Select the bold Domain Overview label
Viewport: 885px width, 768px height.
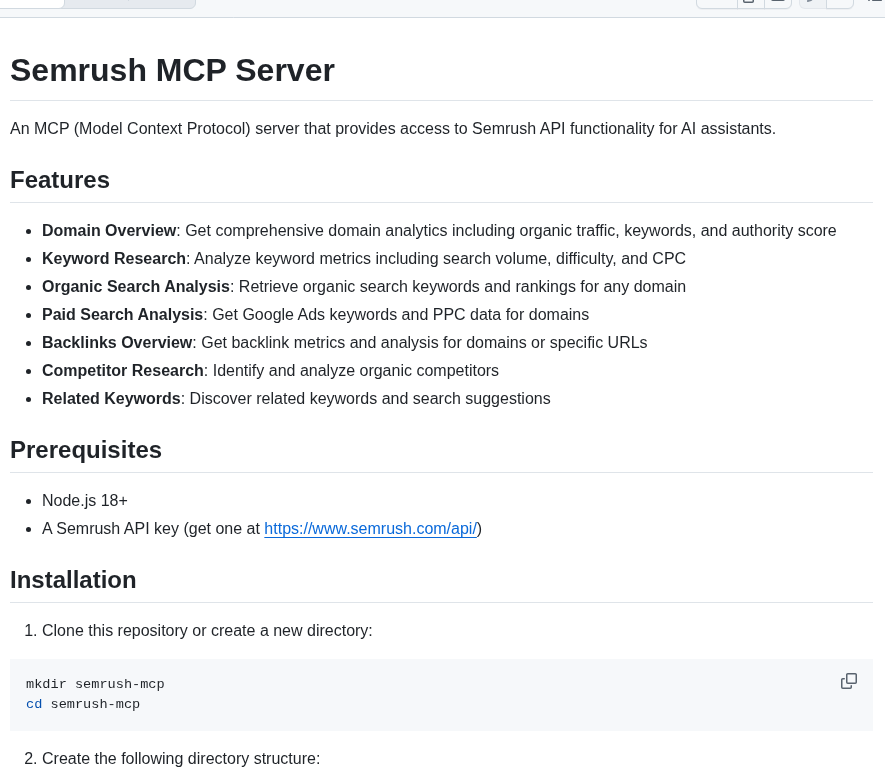tap(109, 231)
